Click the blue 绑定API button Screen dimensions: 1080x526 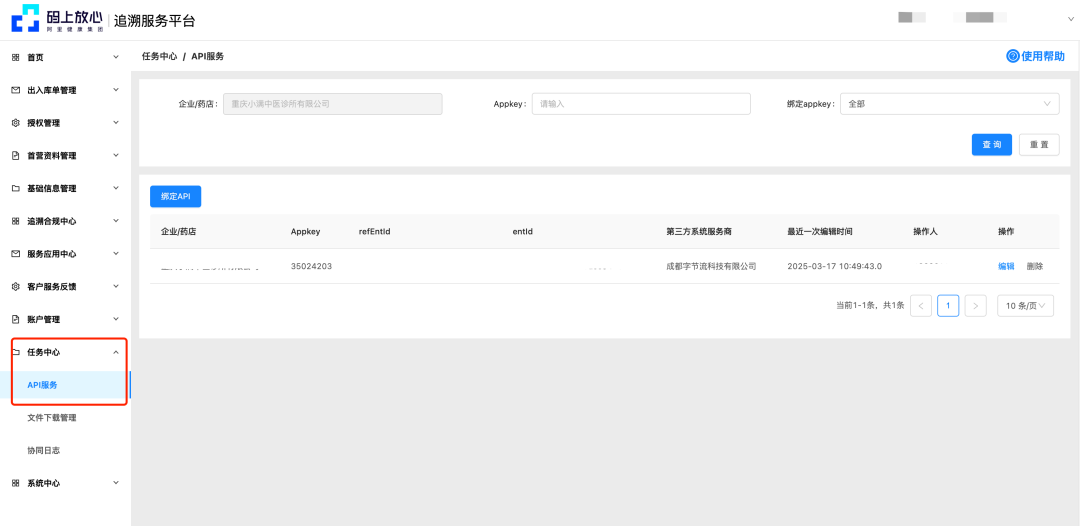(x=175, y=196)
